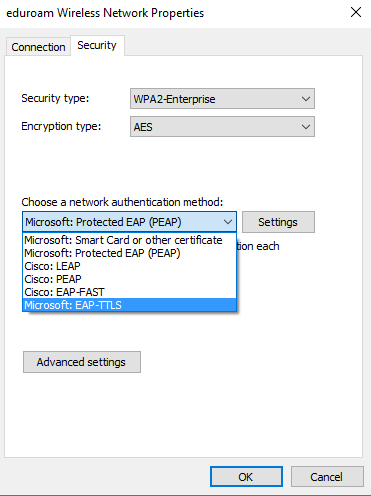Select Cisco: LEAP option
371x496 pixels.
click(130, 266)
